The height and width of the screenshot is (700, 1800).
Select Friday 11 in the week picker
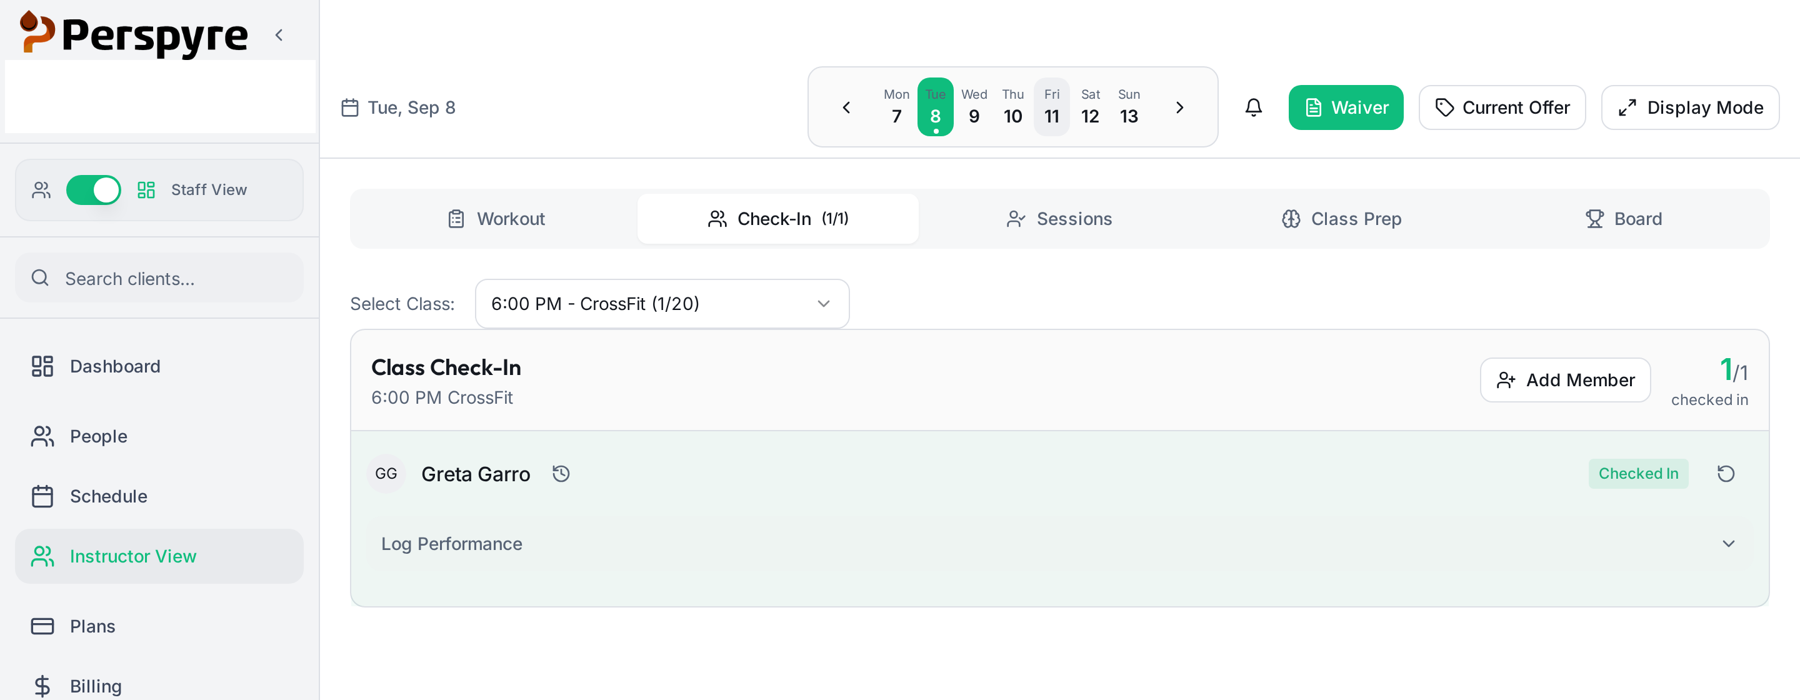1052,107
